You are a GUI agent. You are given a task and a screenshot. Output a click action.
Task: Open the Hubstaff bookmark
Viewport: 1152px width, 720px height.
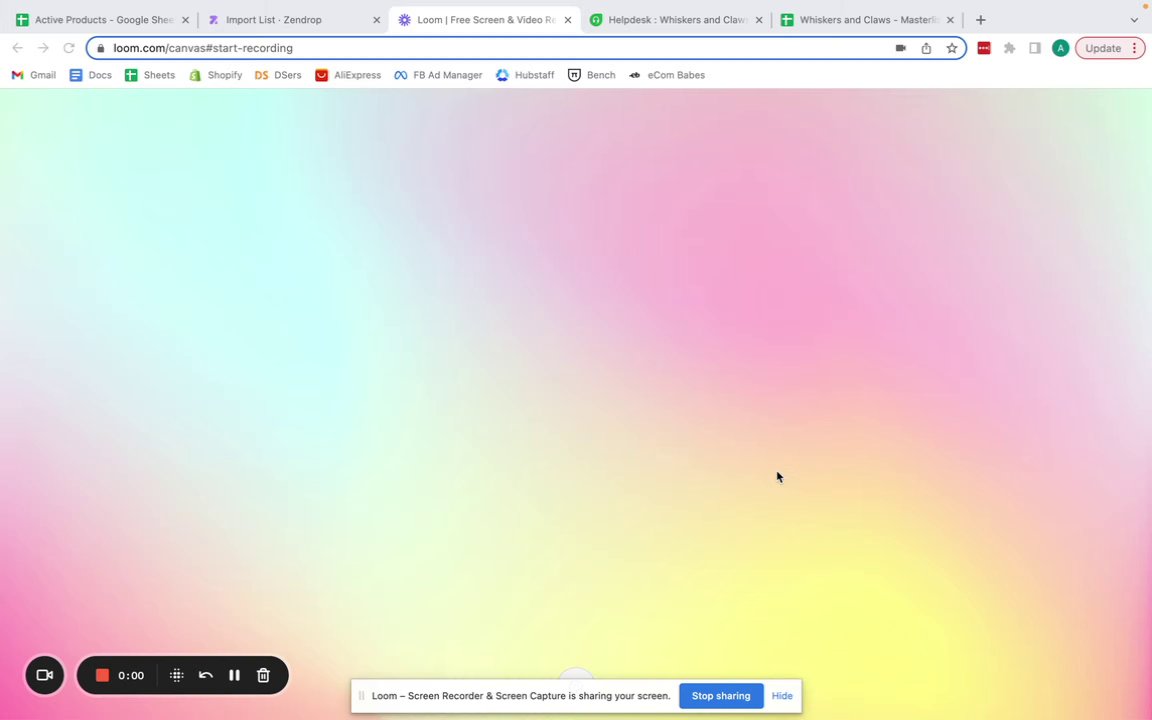point(525,75)
